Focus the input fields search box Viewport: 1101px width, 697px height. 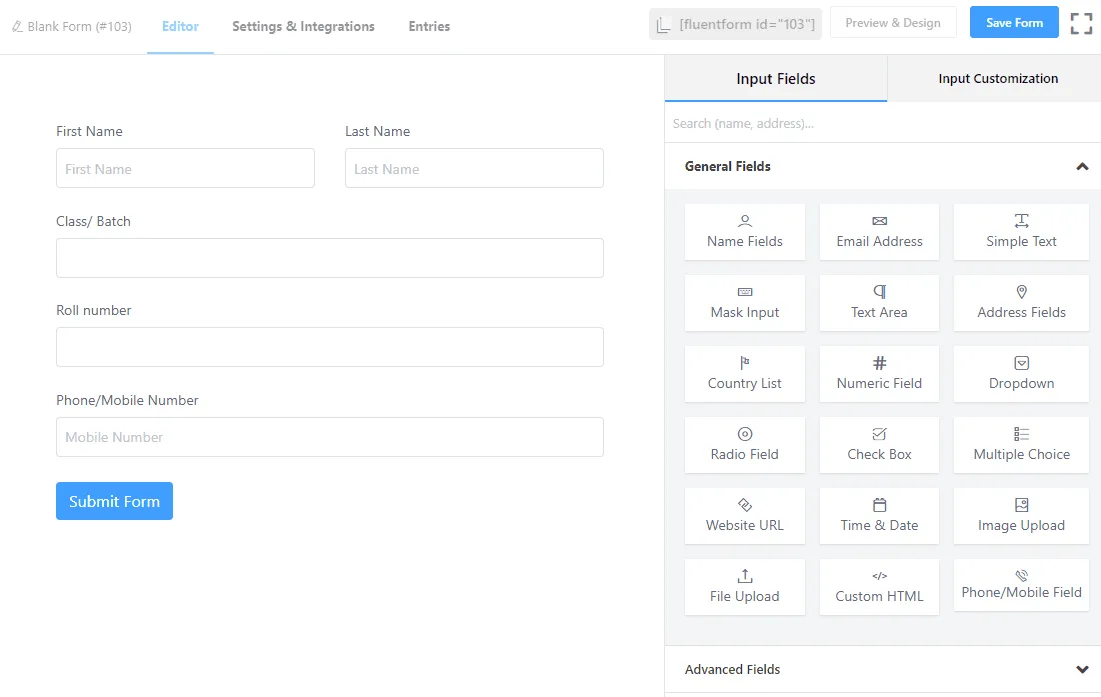pyautogui.click(x=880, y=124)
